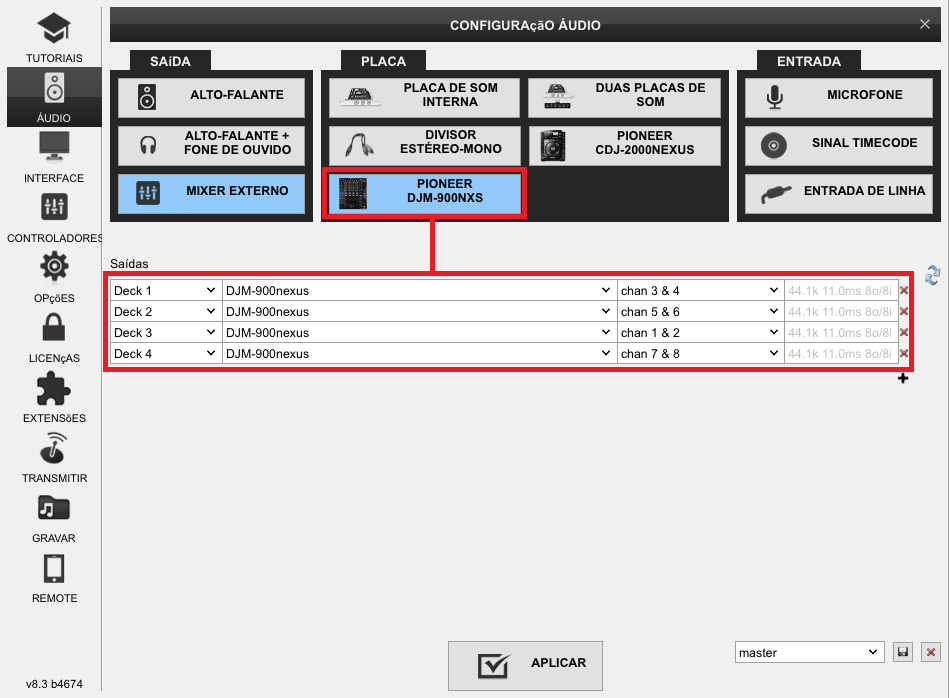The image size is (949, 698).
Task: Enable Microfone input option
Action: [x=838, y=97]
